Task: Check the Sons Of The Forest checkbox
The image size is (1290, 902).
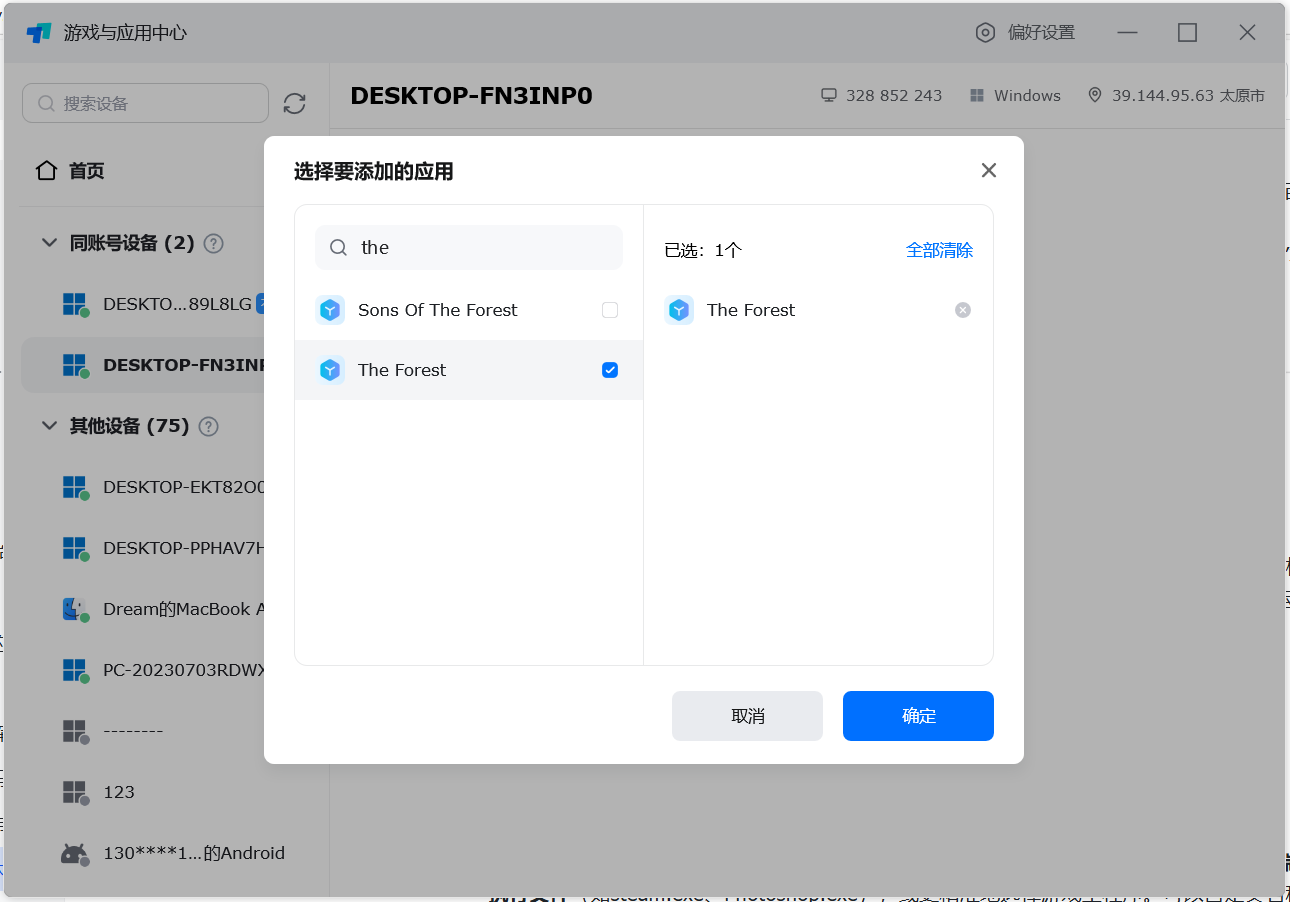Action: 610,310
